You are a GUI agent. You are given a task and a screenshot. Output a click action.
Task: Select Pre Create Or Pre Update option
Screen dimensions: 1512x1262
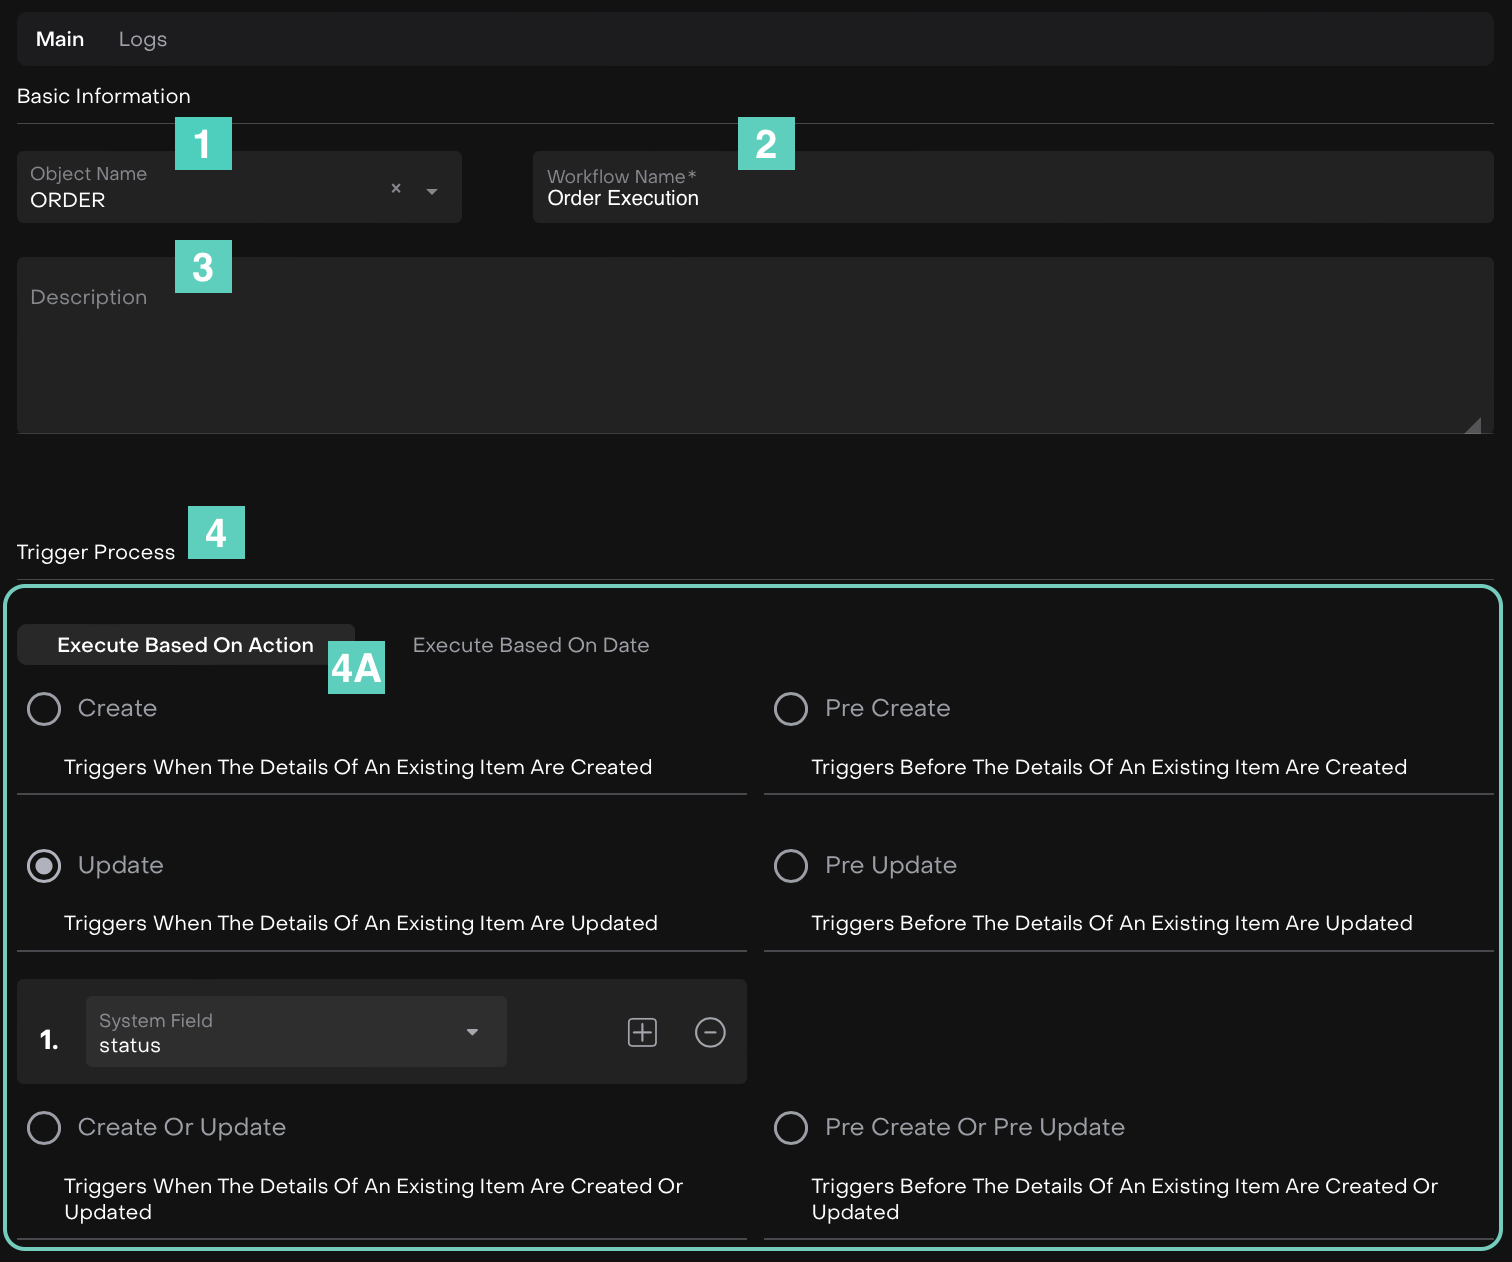[x=791, y=1128]
